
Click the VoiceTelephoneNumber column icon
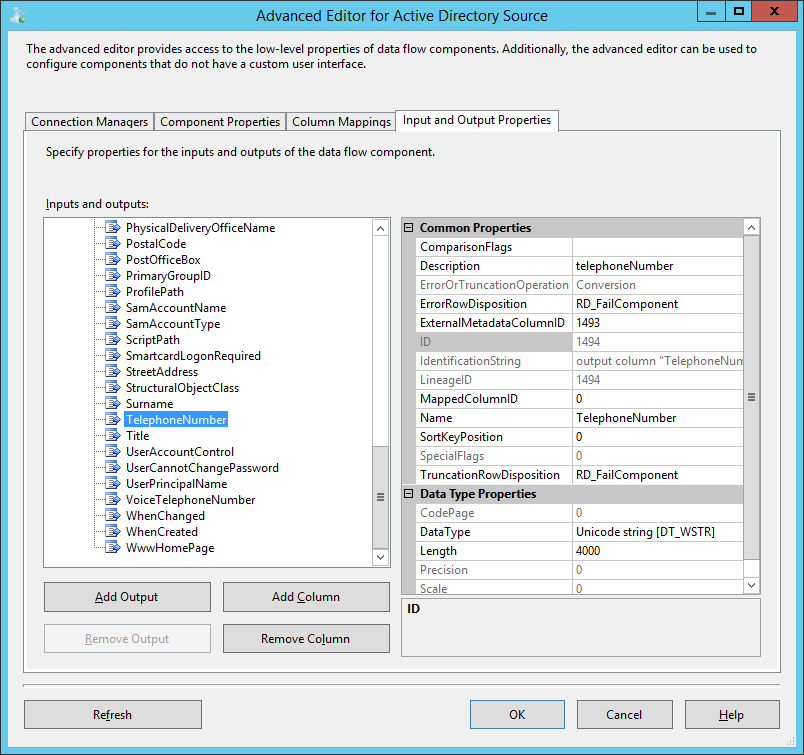pos(113,499)
